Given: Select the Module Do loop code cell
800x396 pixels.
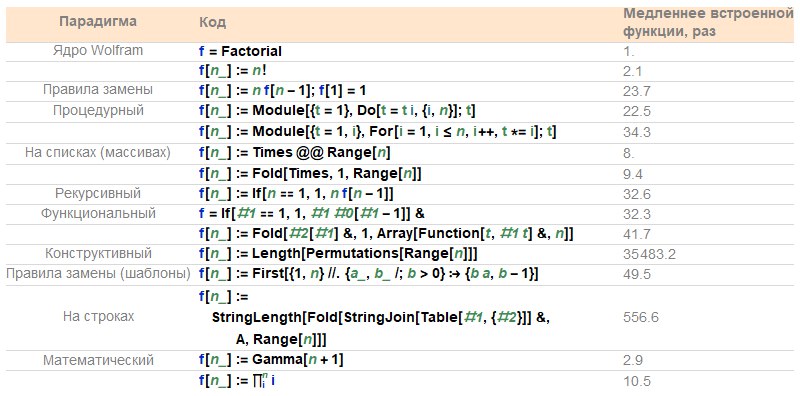Looking at the screenshot, I should [337, 112].
